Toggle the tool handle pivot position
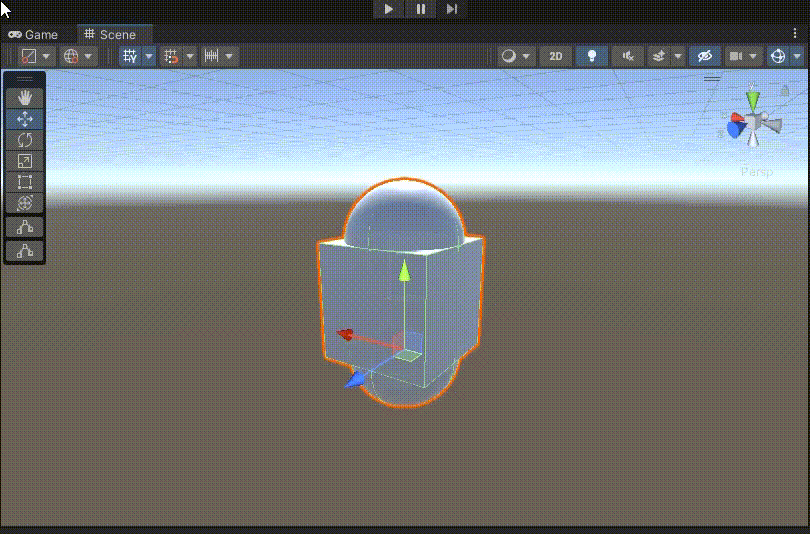Viewport: 810px width, 534px height. (x=28, y=56)
